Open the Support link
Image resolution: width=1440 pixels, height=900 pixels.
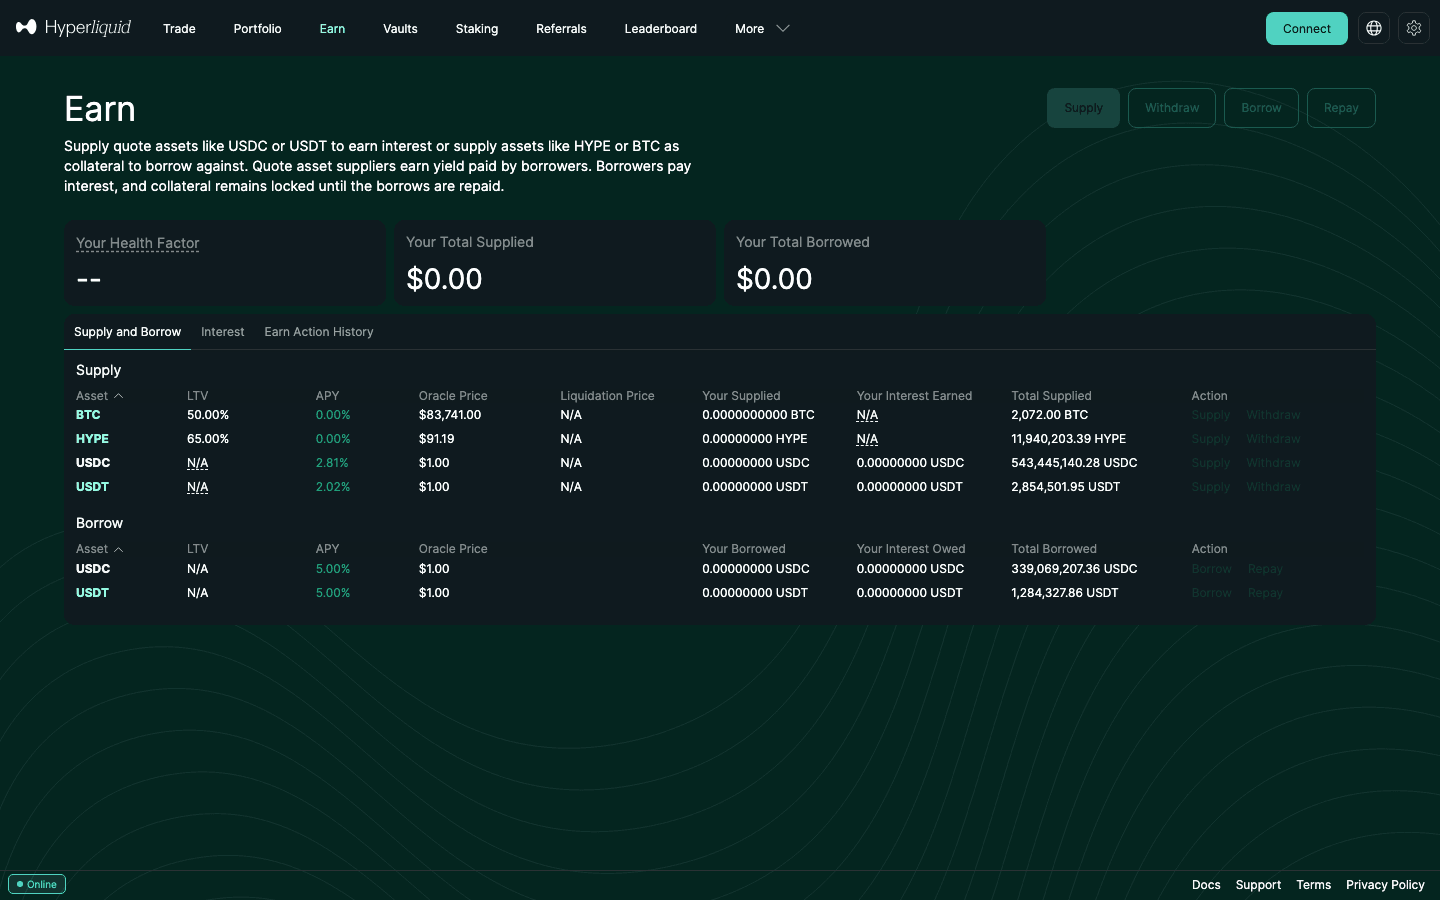tap(1258, 885)
